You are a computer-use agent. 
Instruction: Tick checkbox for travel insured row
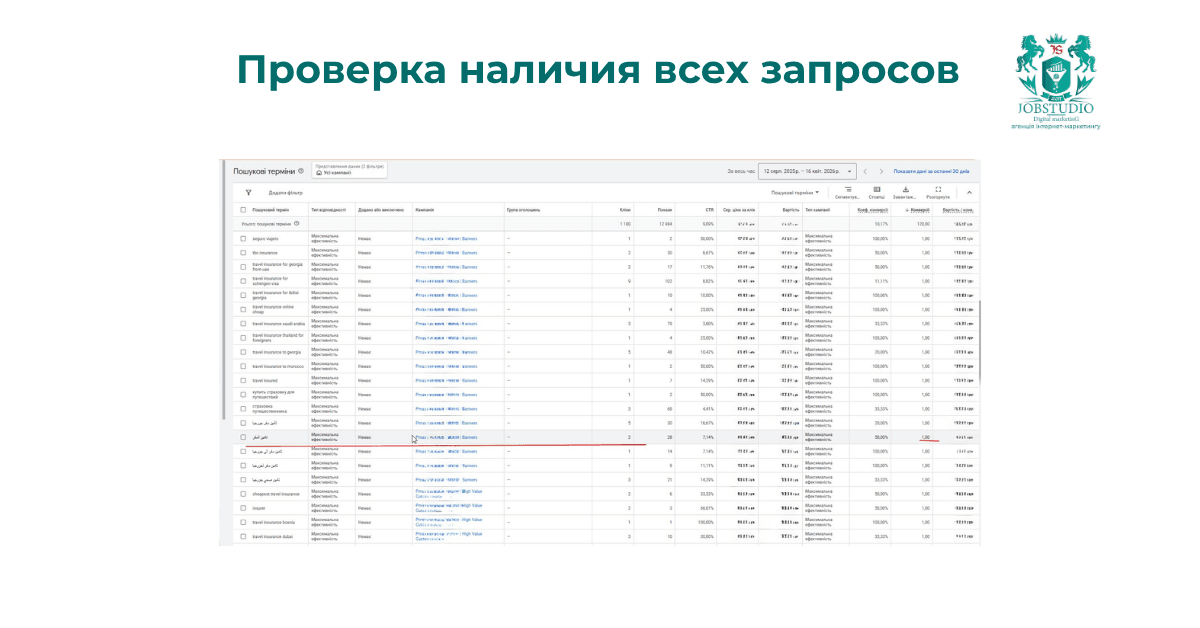point(243,380)
